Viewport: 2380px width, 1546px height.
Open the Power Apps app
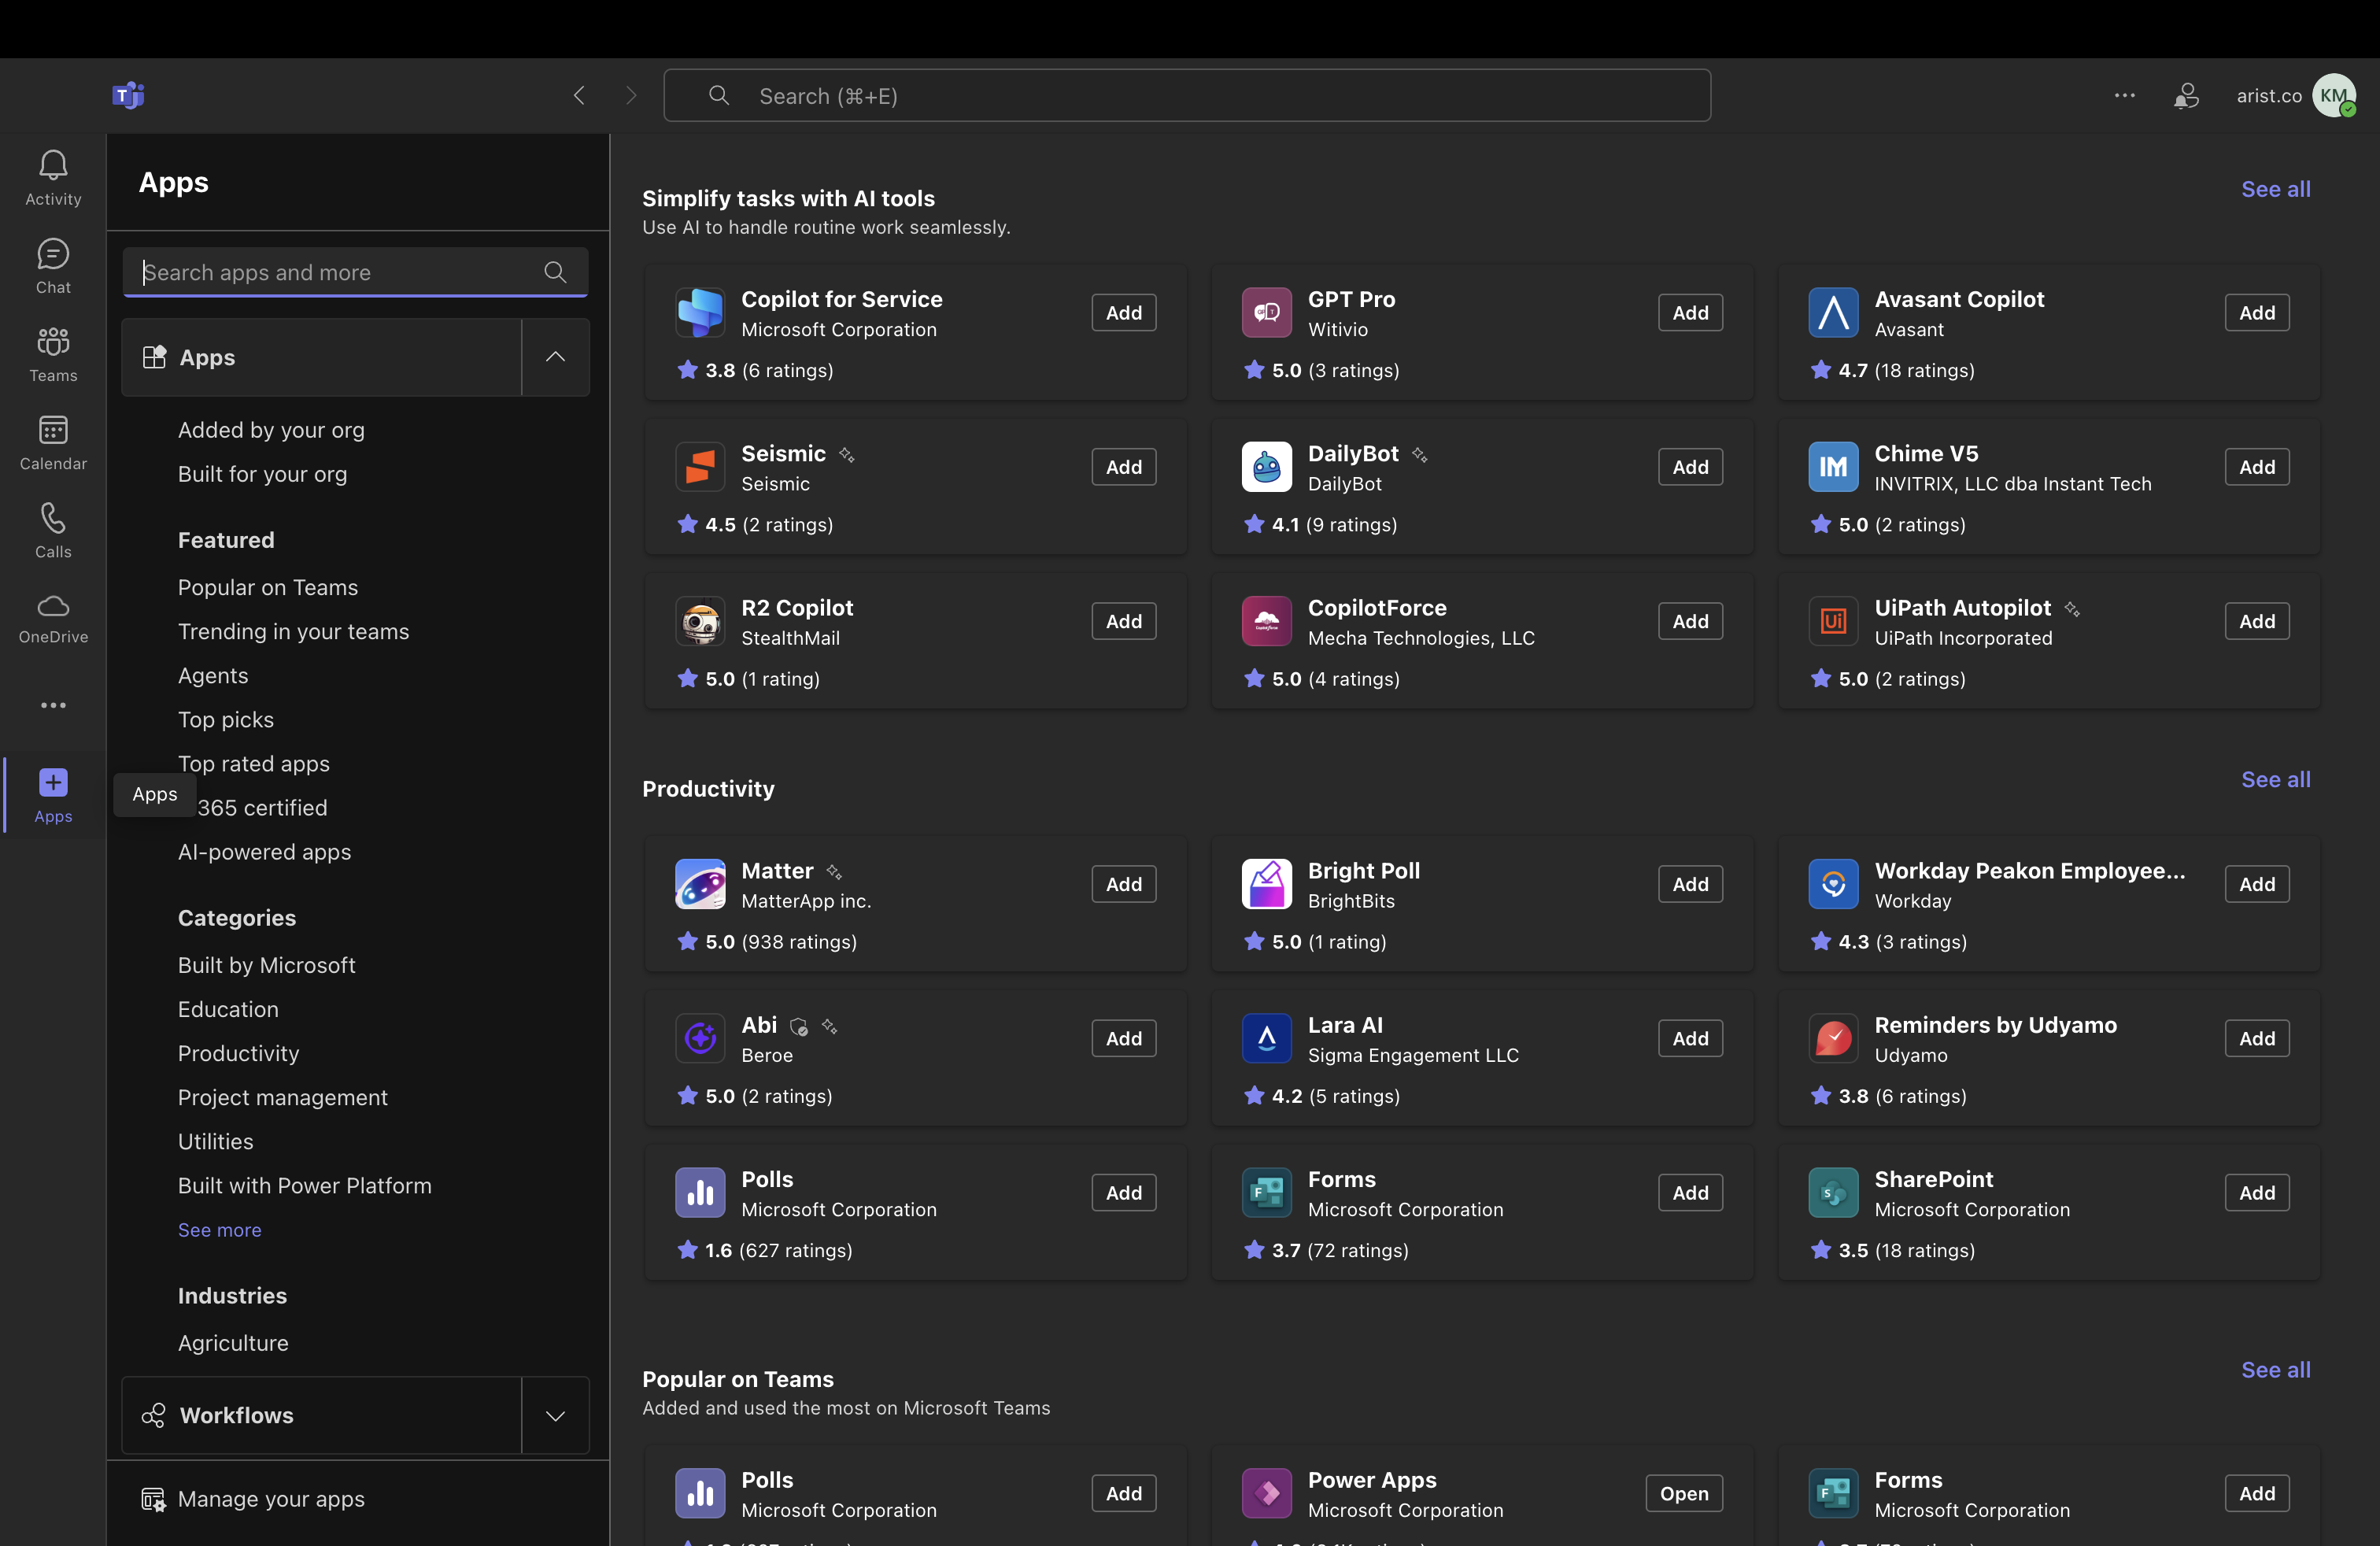coord(1684,1493)
